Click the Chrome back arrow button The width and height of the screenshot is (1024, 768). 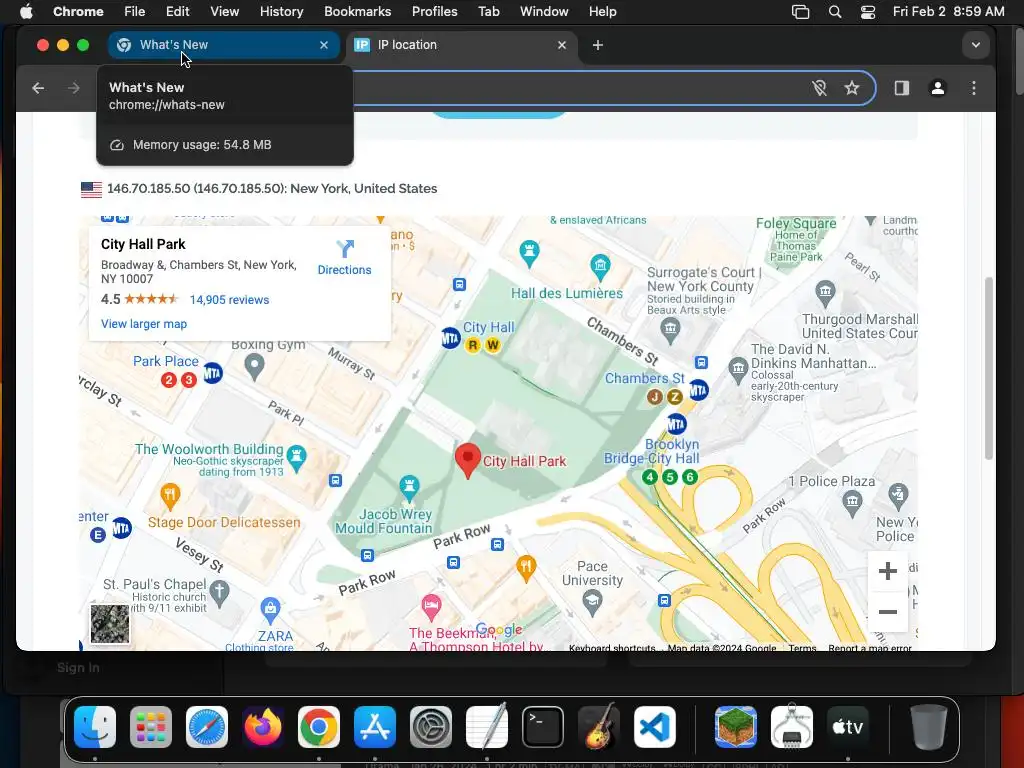tap(38, 88)
